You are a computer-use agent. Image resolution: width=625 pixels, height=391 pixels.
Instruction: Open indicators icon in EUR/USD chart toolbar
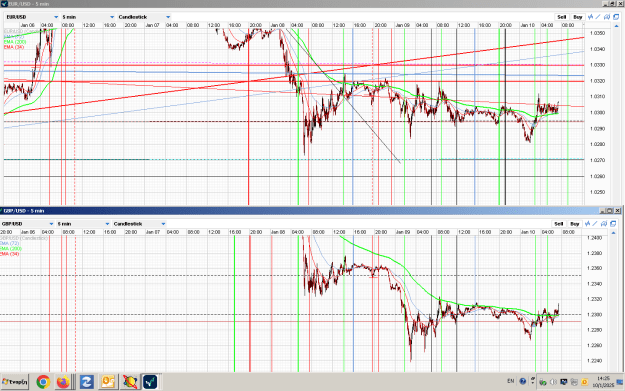(590, 17)
